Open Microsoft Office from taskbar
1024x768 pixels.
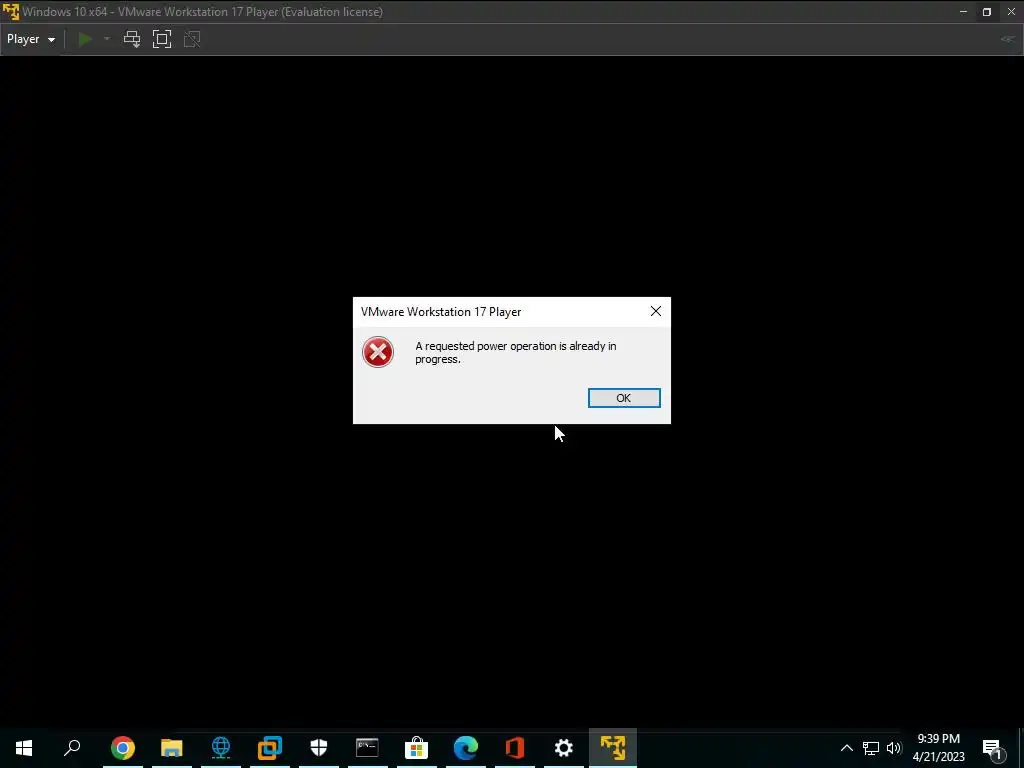click(x=515, y=748)
